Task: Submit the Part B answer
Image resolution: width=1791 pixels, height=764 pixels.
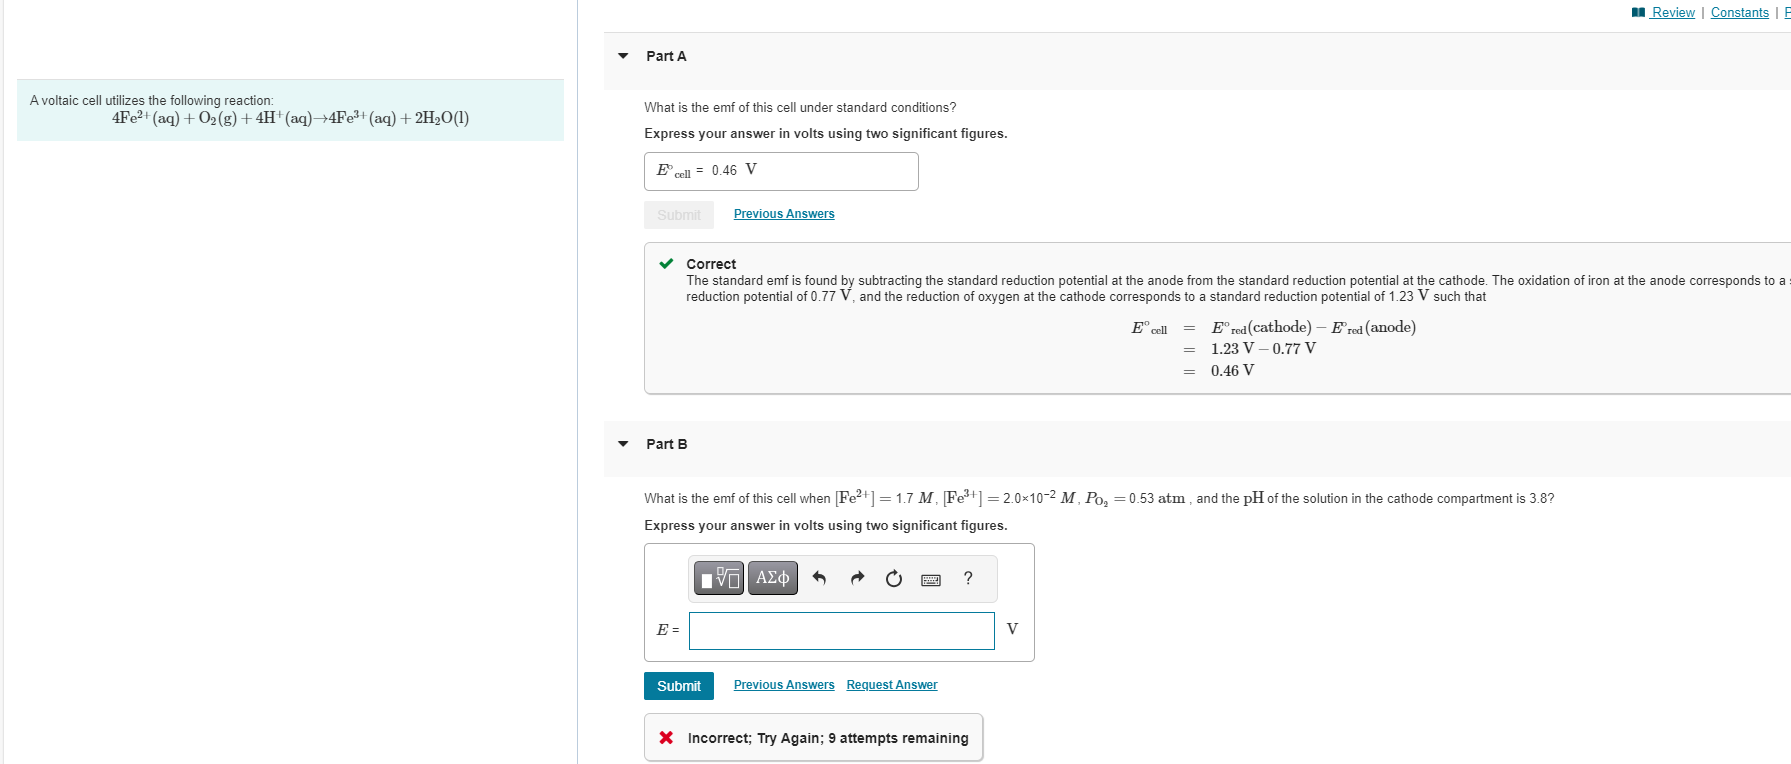Action: pos(678,686)
